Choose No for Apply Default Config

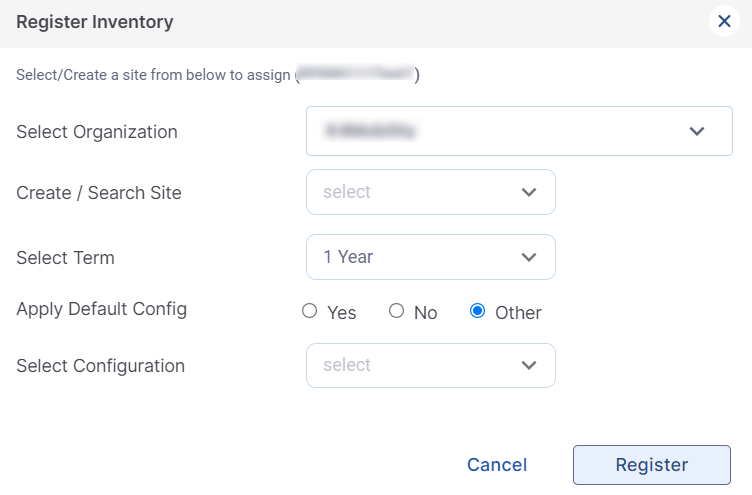coord(396,311)
